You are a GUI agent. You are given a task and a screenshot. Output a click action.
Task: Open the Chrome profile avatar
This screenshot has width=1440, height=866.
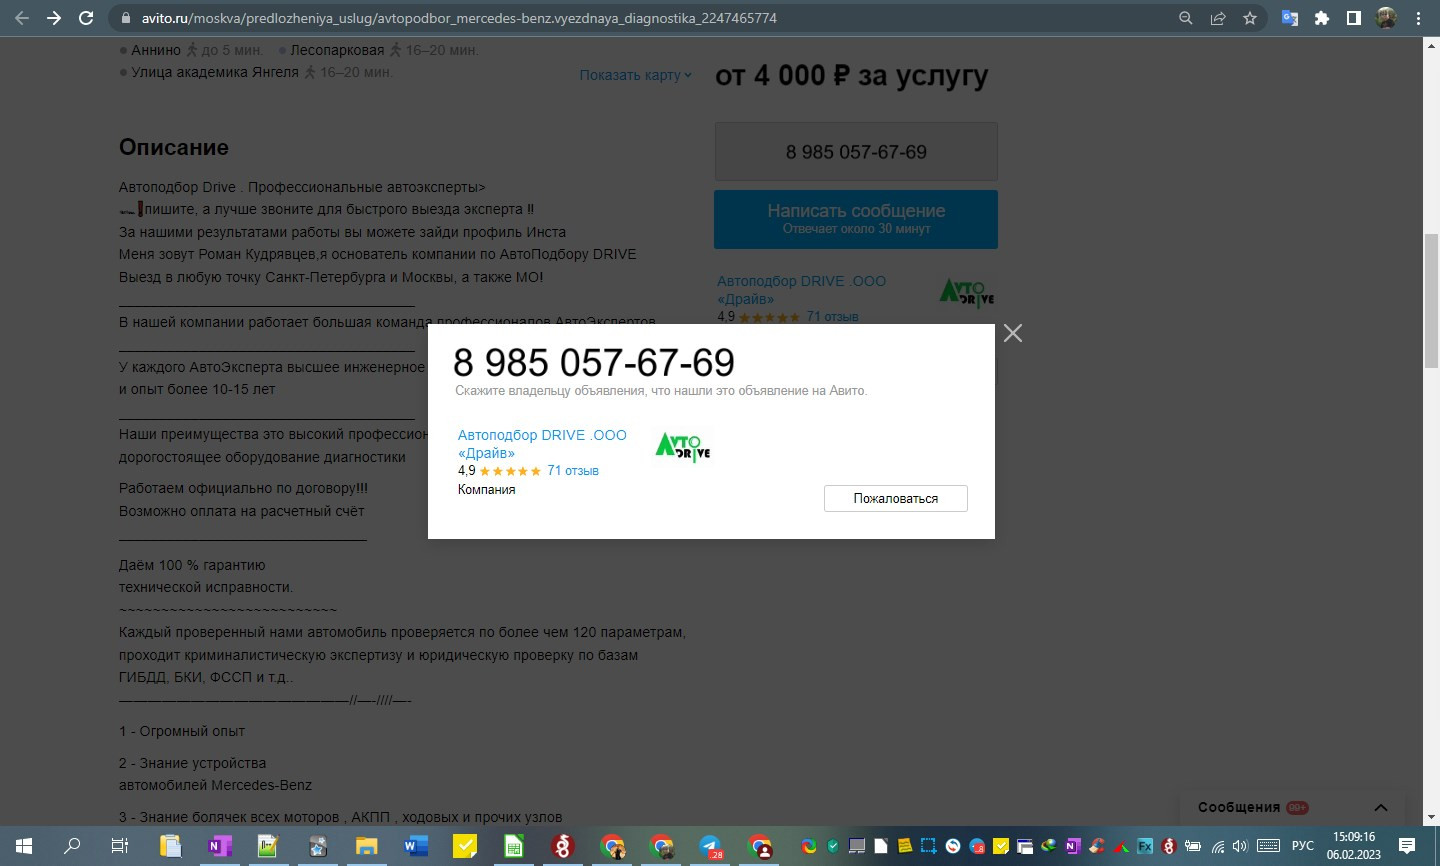coord(1386,18)
